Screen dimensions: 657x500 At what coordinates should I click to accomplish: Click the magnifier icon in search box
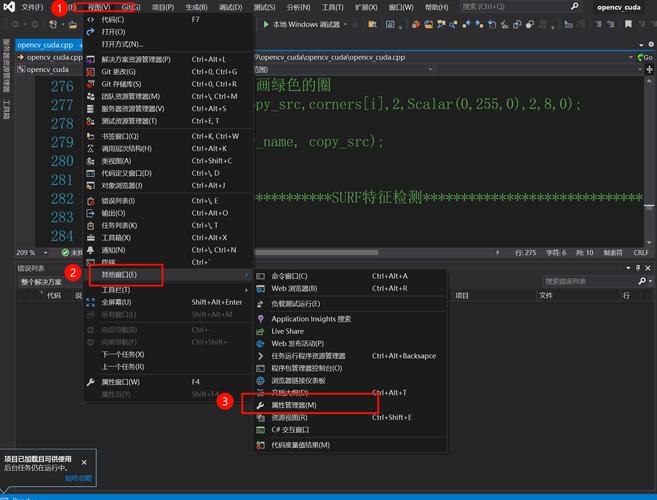(574, 6)
